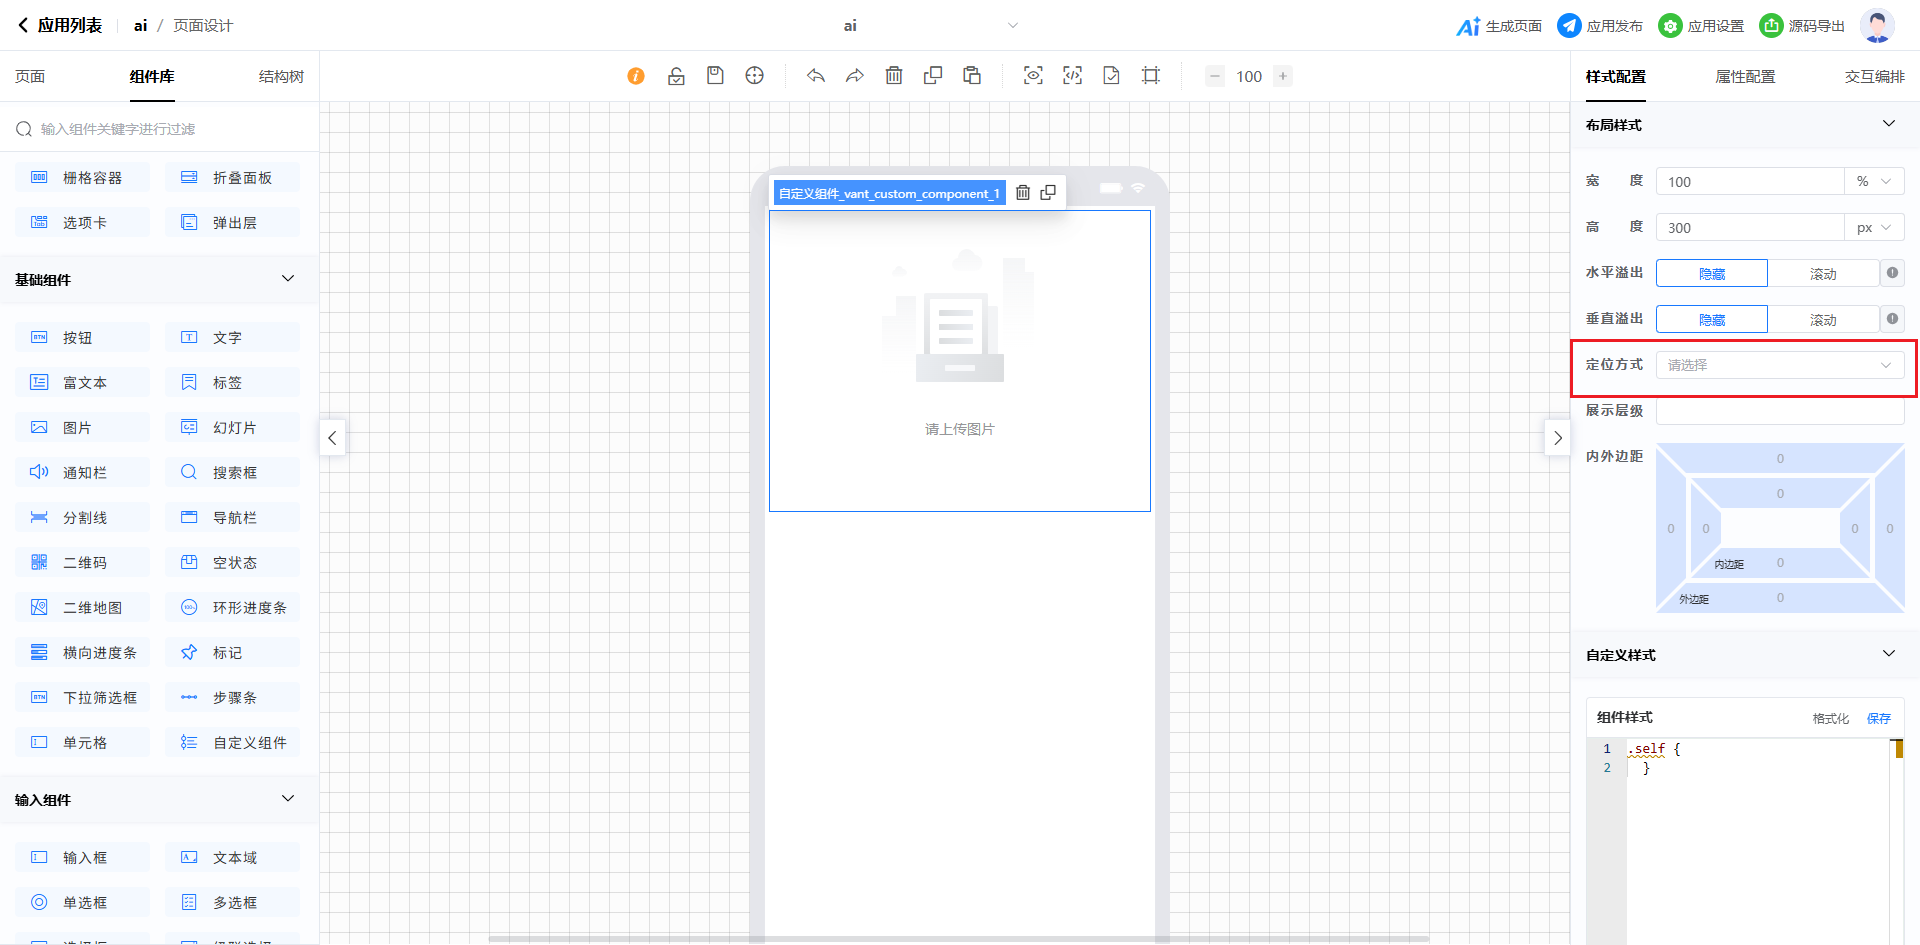Click the trash delete icon in toolbar
This screenshot has width=1920, height=945.
(894, 76)
